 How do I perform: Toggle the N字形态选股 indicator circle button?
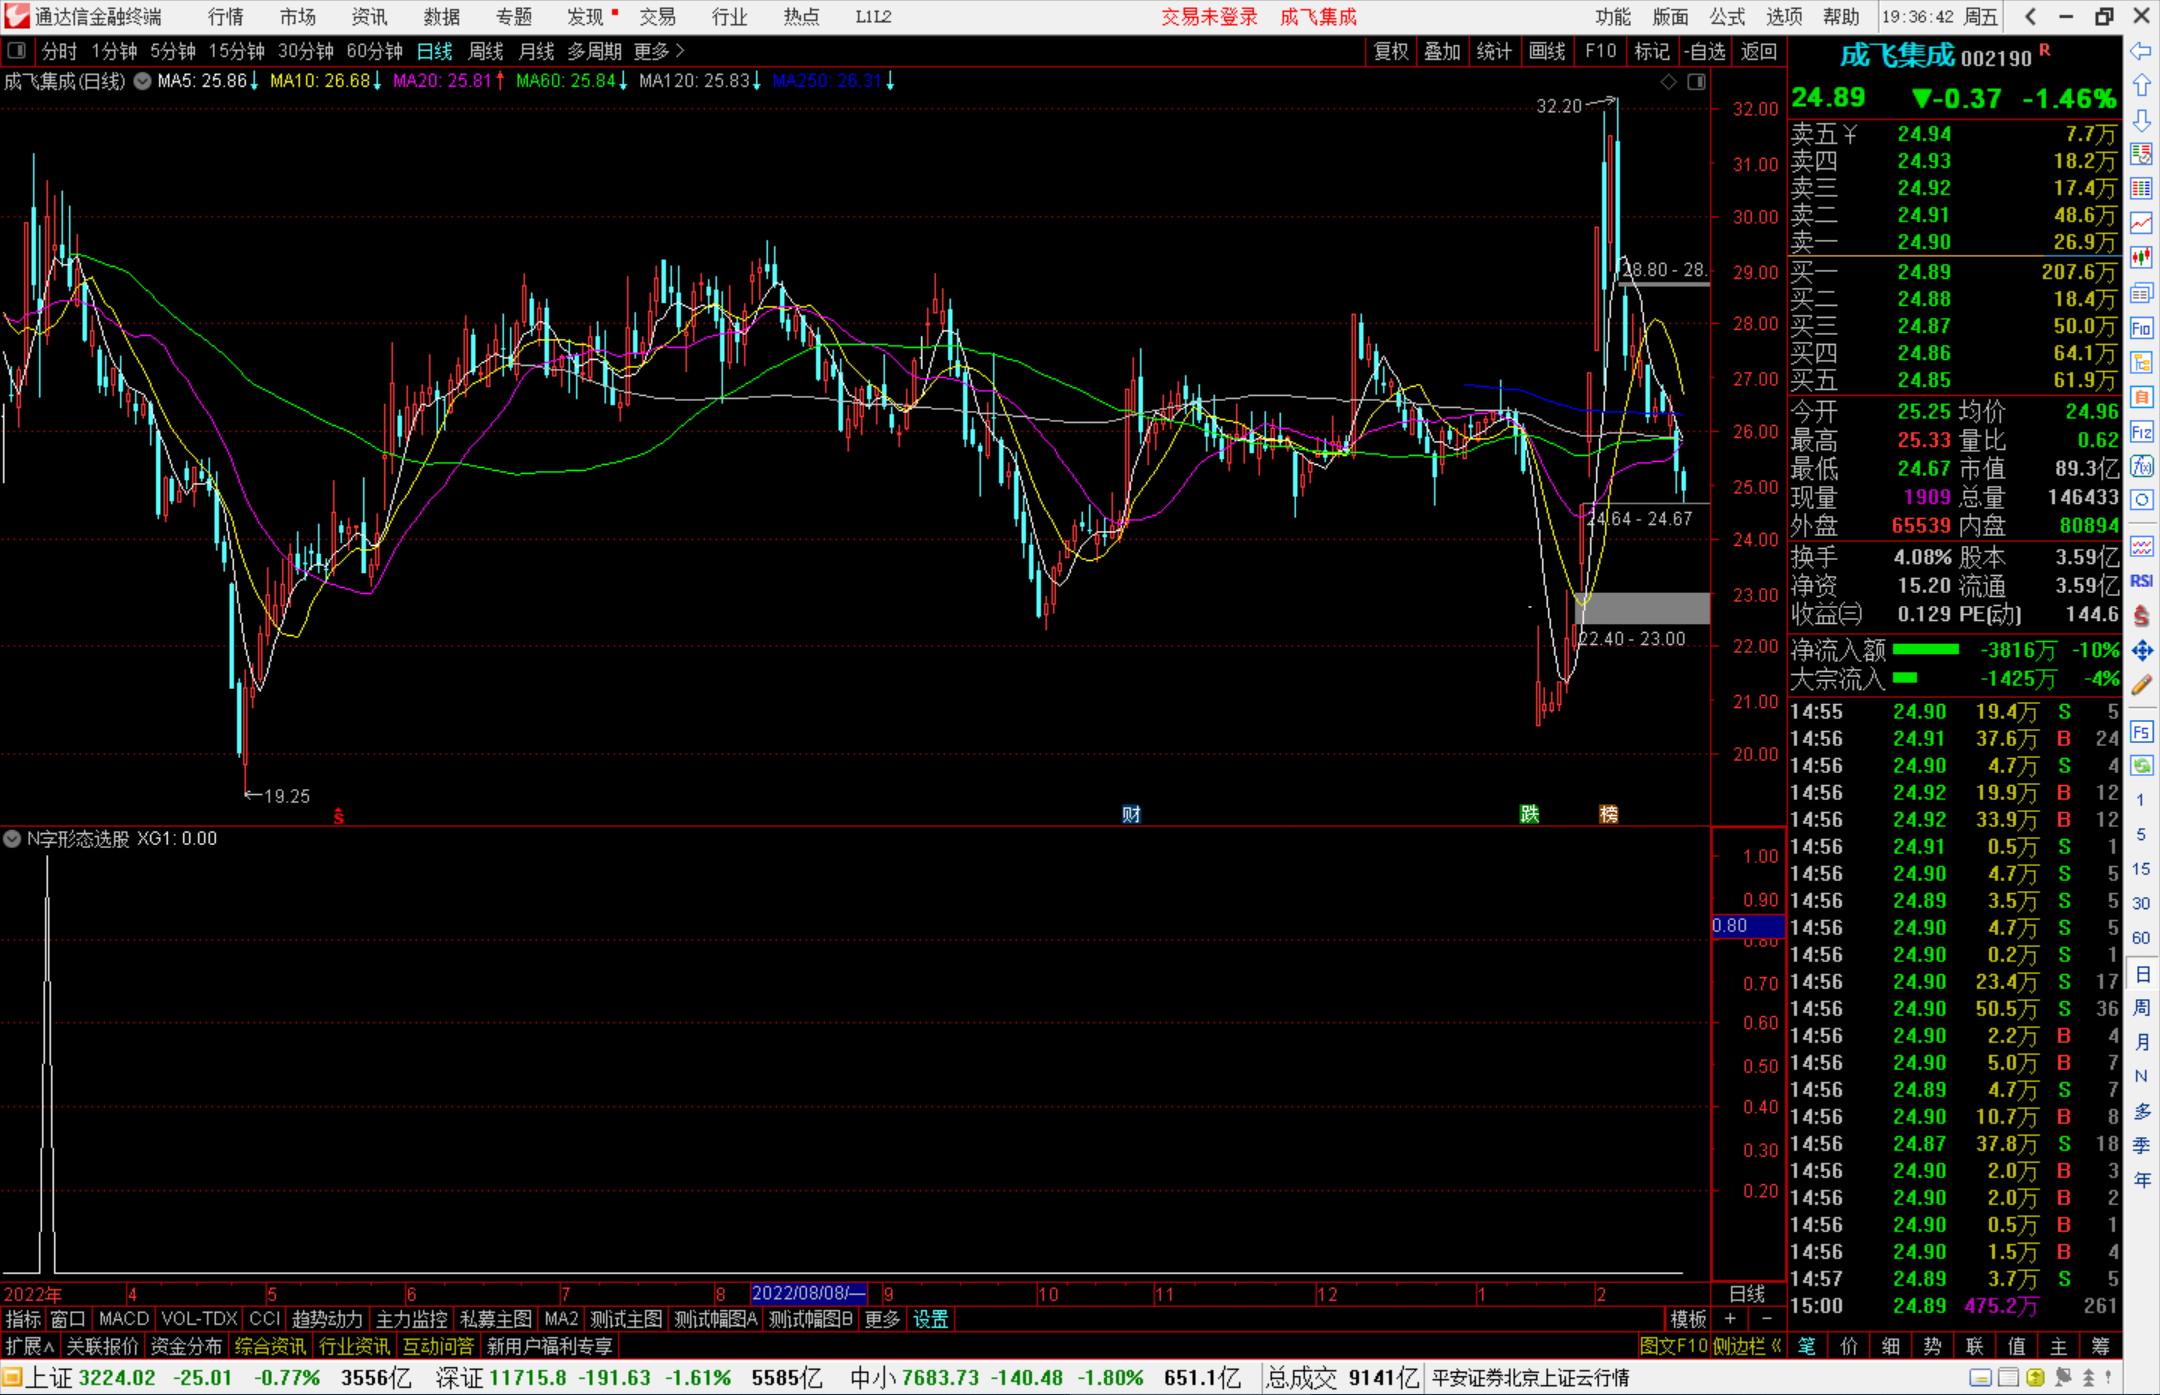pos(13,839)
